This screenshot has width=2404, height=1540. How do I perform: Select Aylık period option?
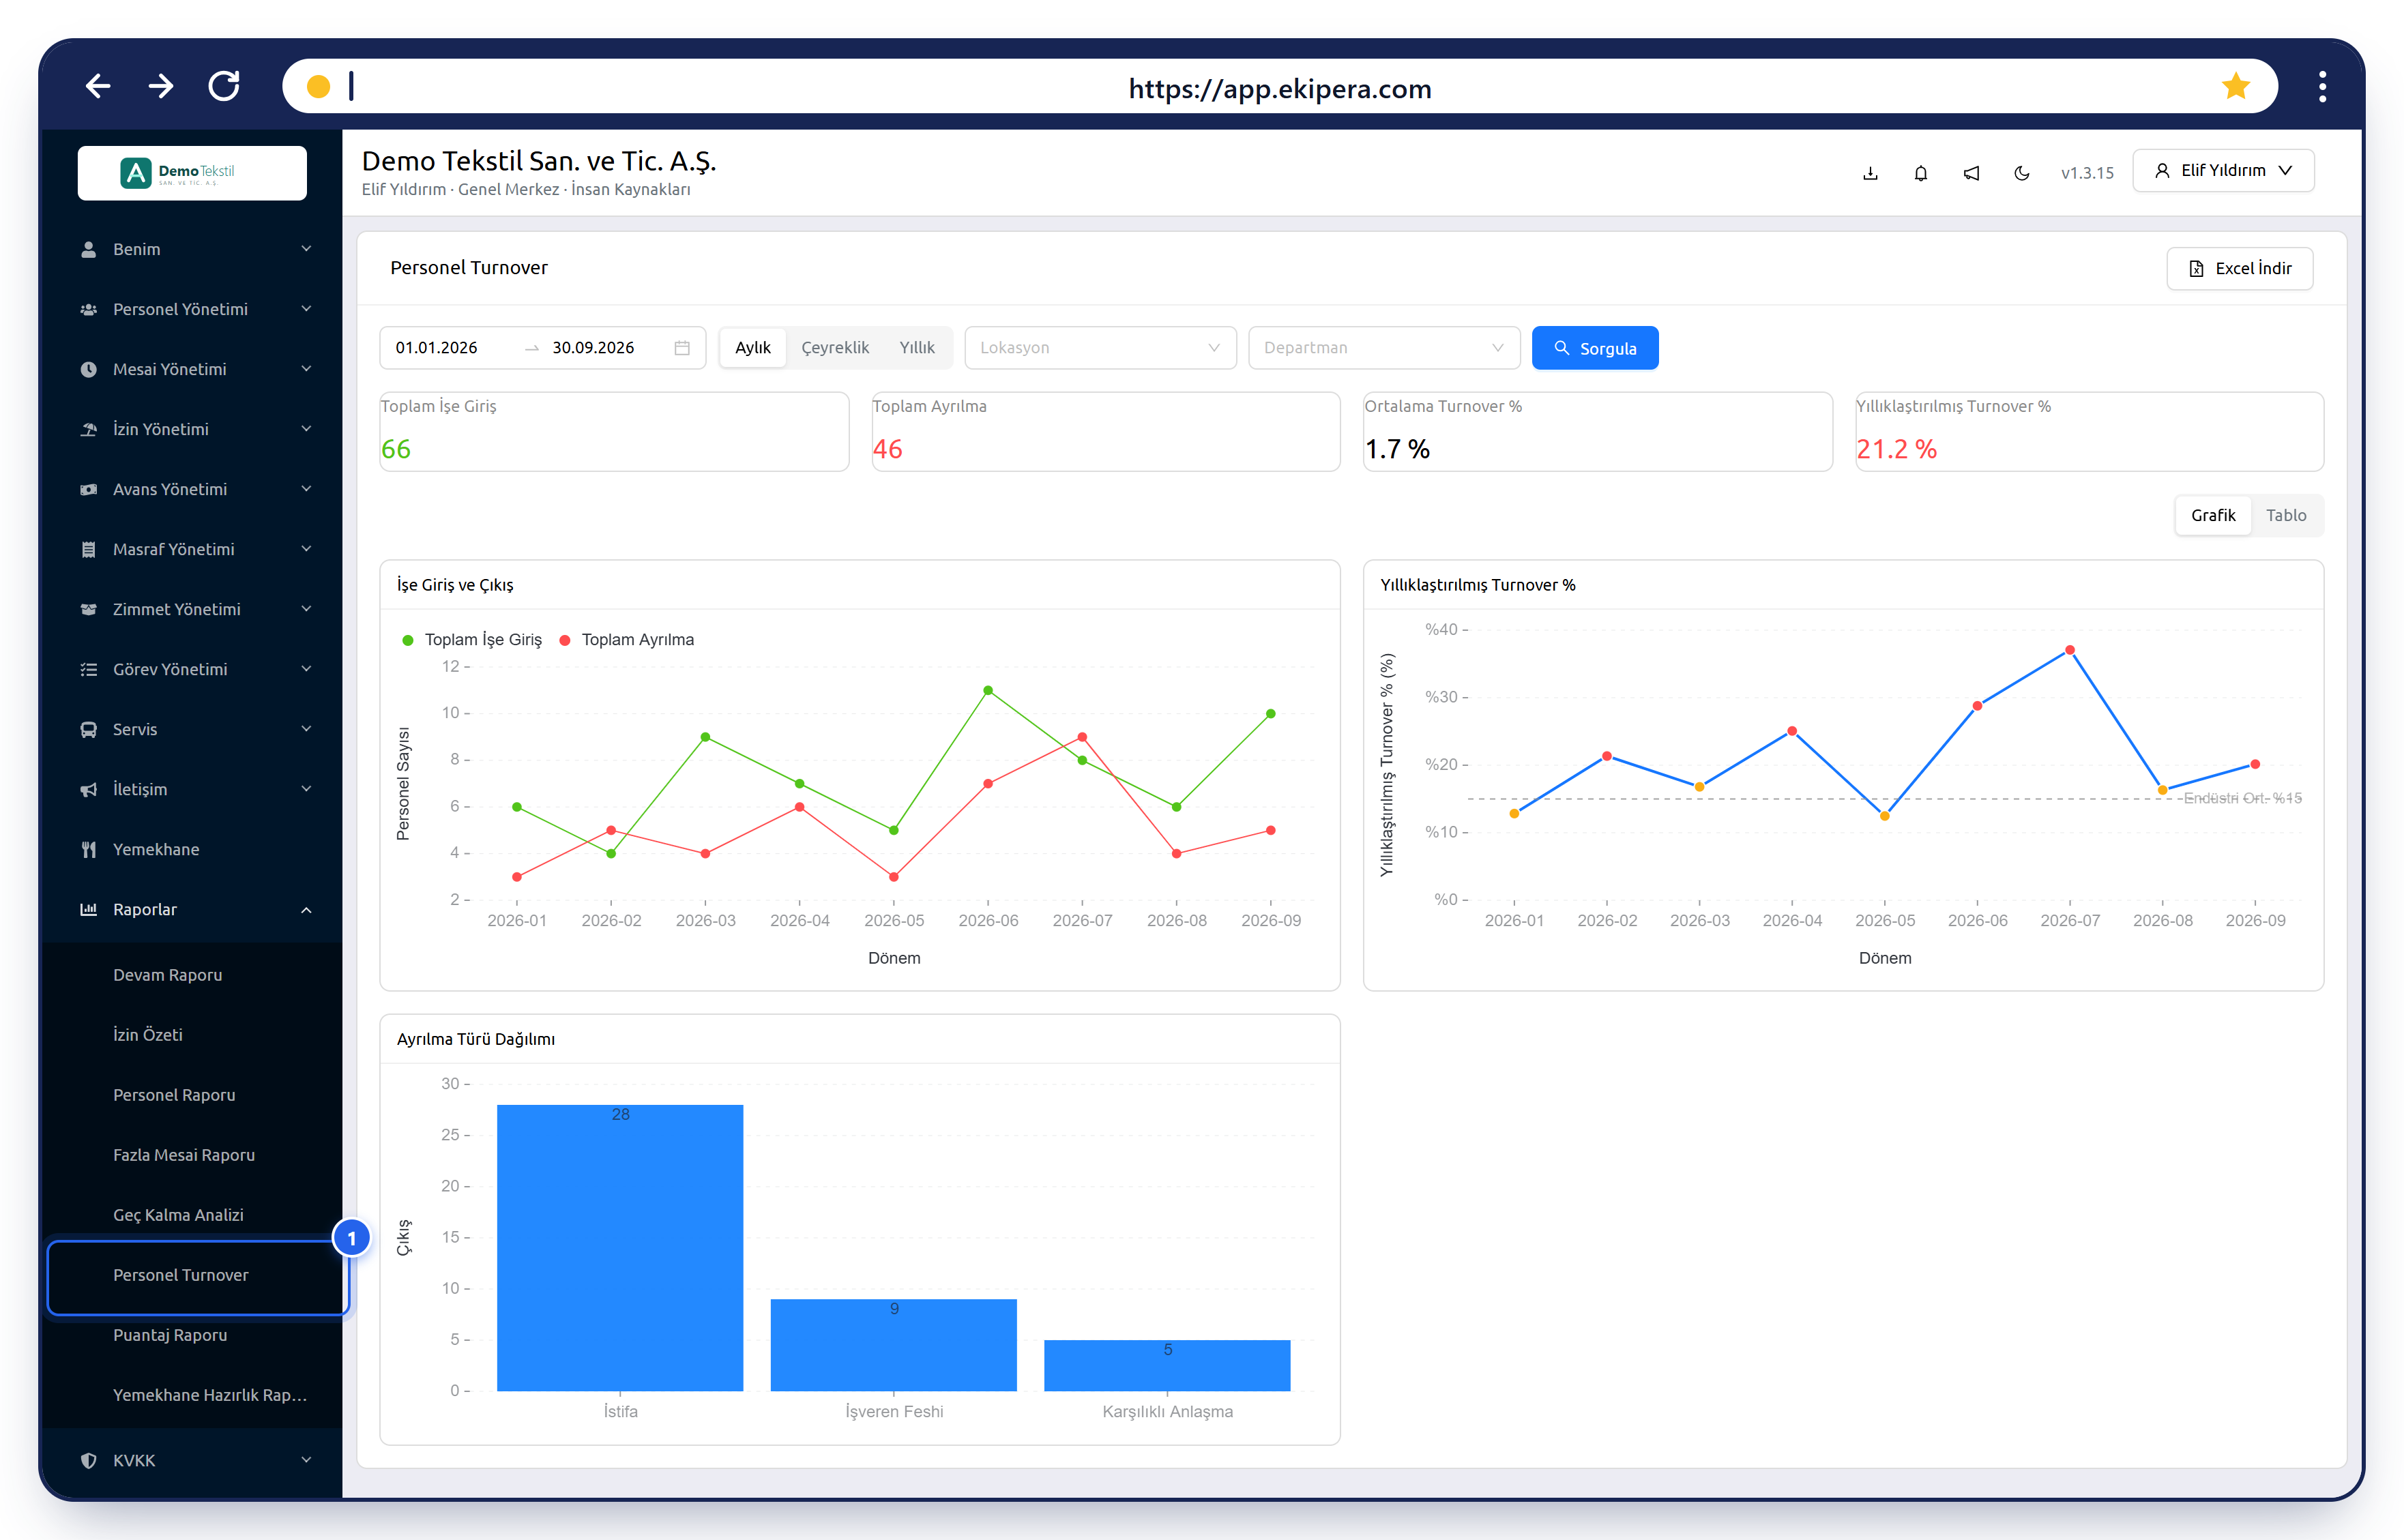pos(753,348)
